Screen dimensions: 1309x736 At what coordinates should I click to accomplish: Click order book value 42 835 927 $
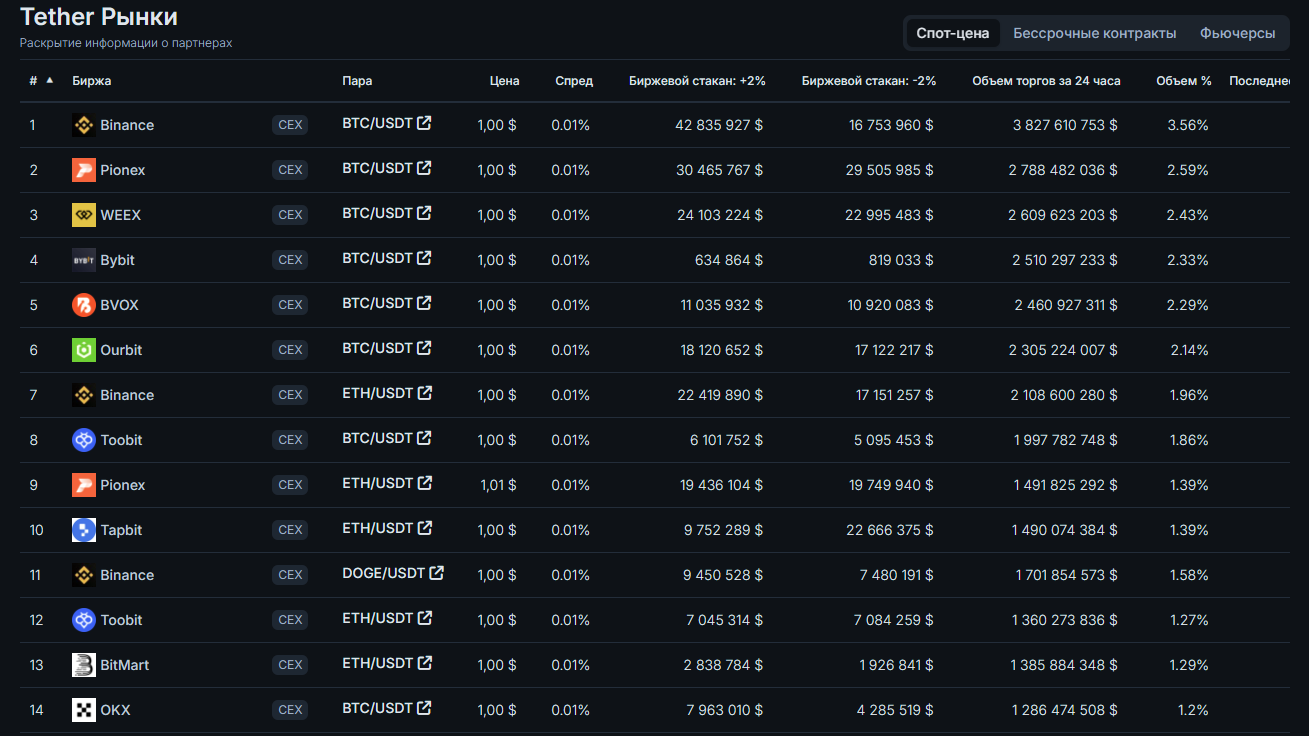(x=719, y=125)
